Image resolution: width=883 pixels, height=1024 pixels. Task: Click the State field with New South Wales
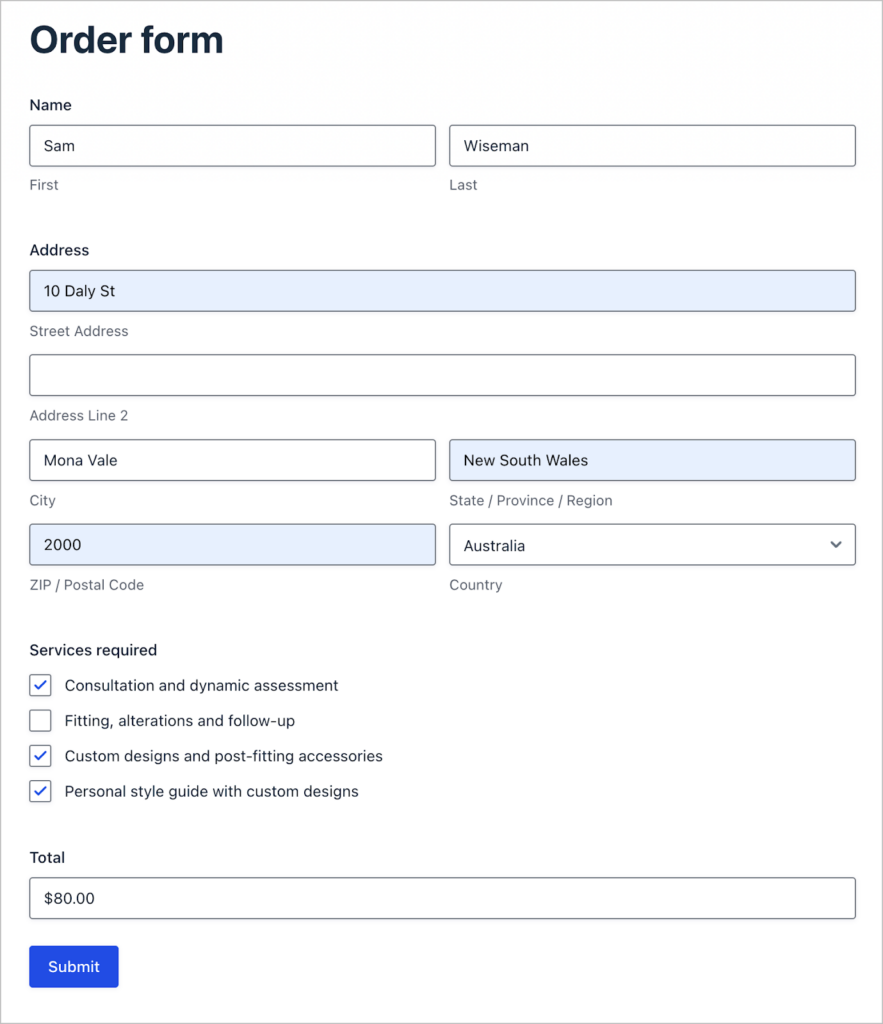652,460
